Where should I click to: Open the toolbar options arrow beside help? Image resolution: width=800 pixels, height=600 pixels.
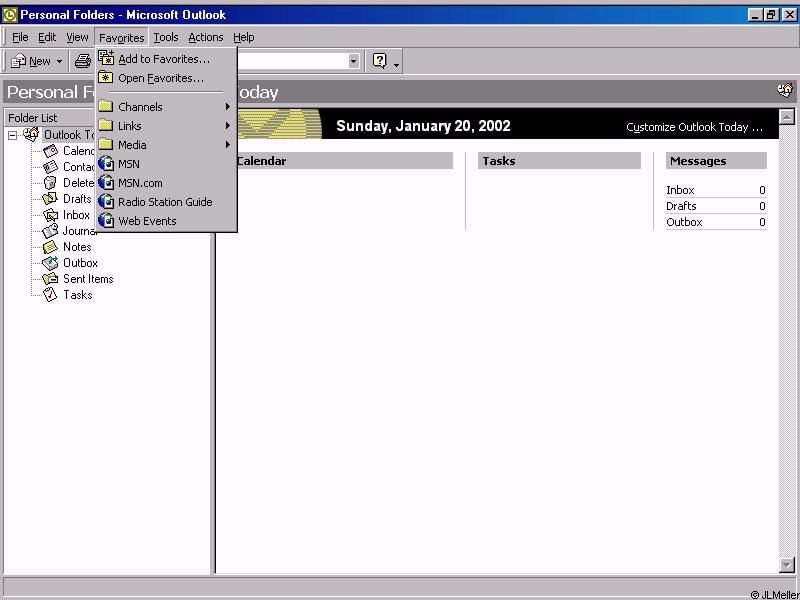coord(396,64)
